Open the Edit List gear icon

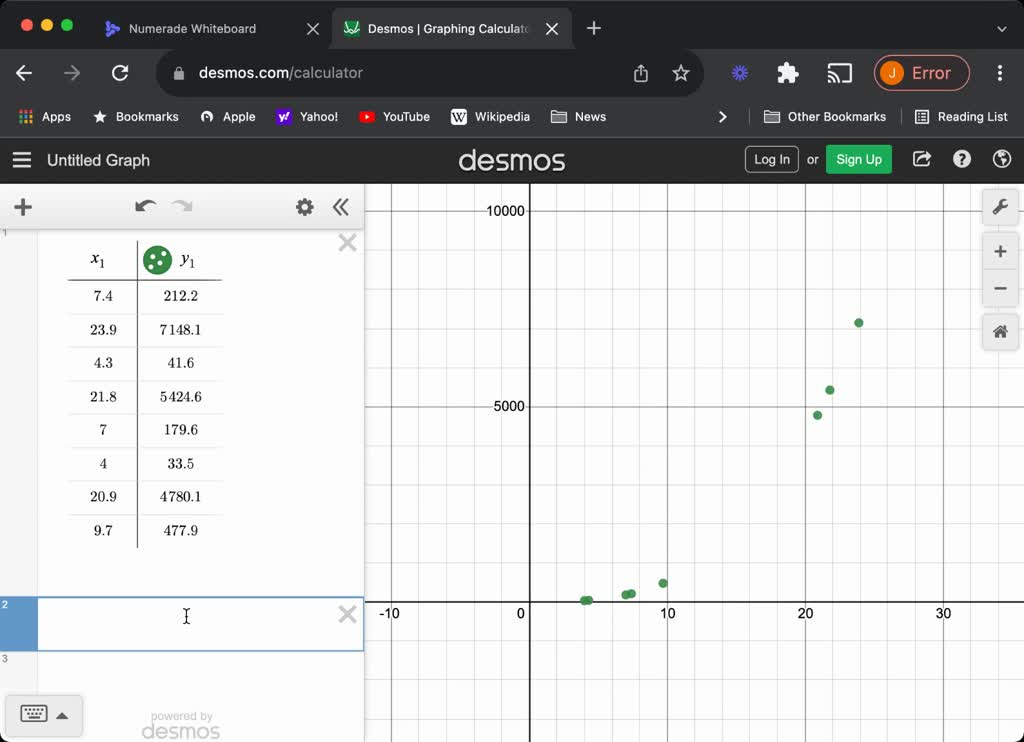click(x=304, y=207)
